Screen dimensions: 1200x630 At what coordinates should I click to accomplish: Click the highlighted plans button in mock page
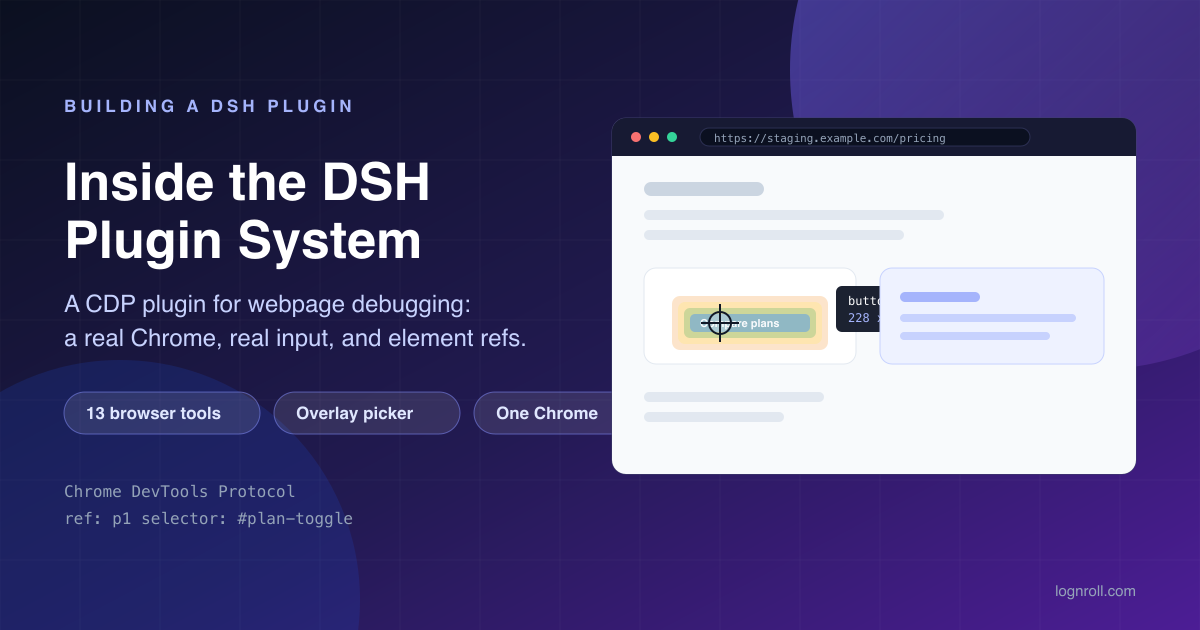[750, 323]
